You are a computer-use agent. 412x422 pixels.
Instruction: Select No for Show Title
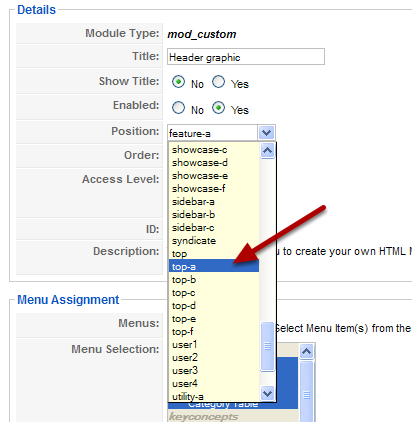[x=178, y=82]
